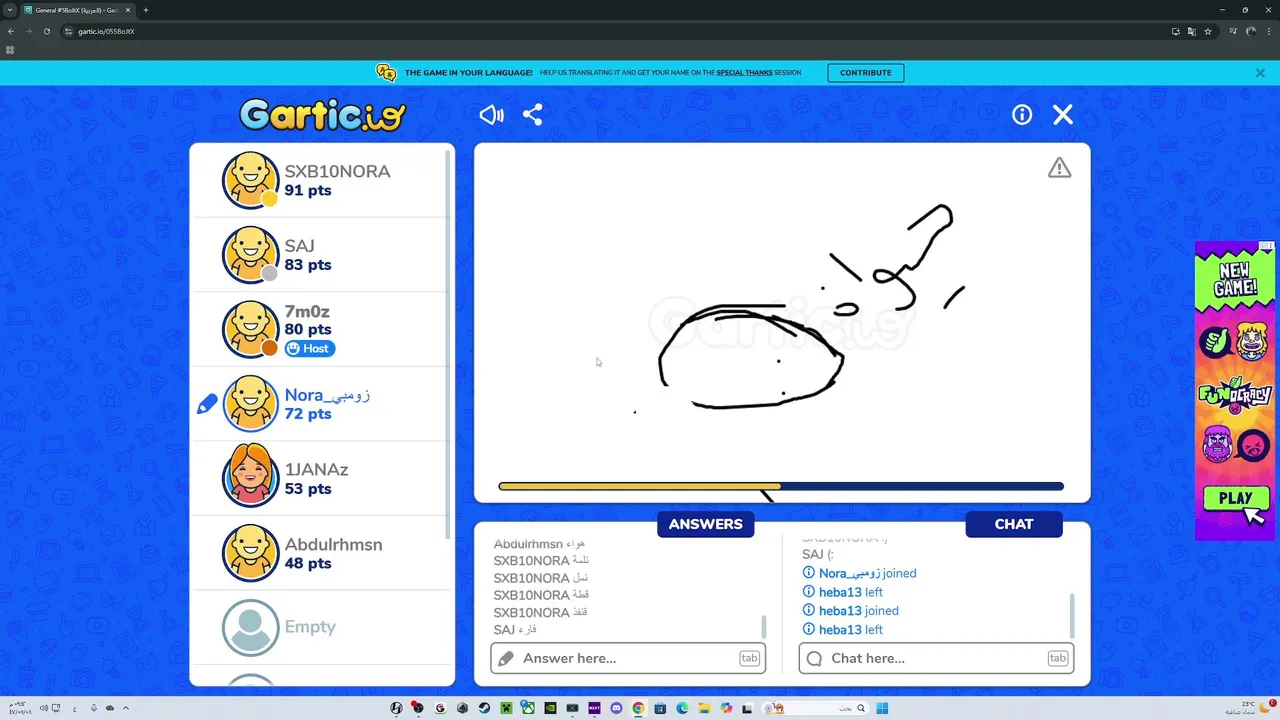Close the translation banner
1280x720 pixels.
1260,73
